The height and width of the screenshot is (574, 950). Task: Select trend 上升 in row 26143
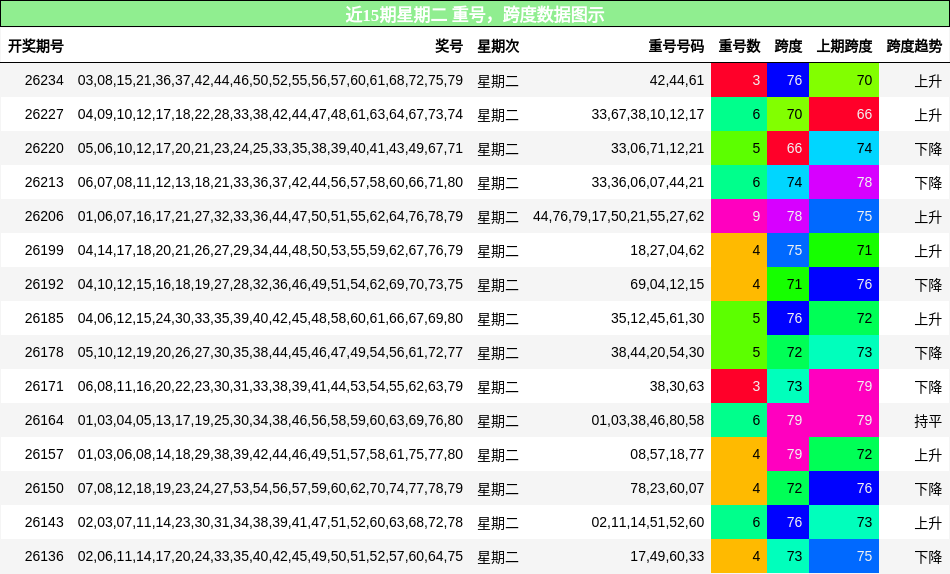928,522
